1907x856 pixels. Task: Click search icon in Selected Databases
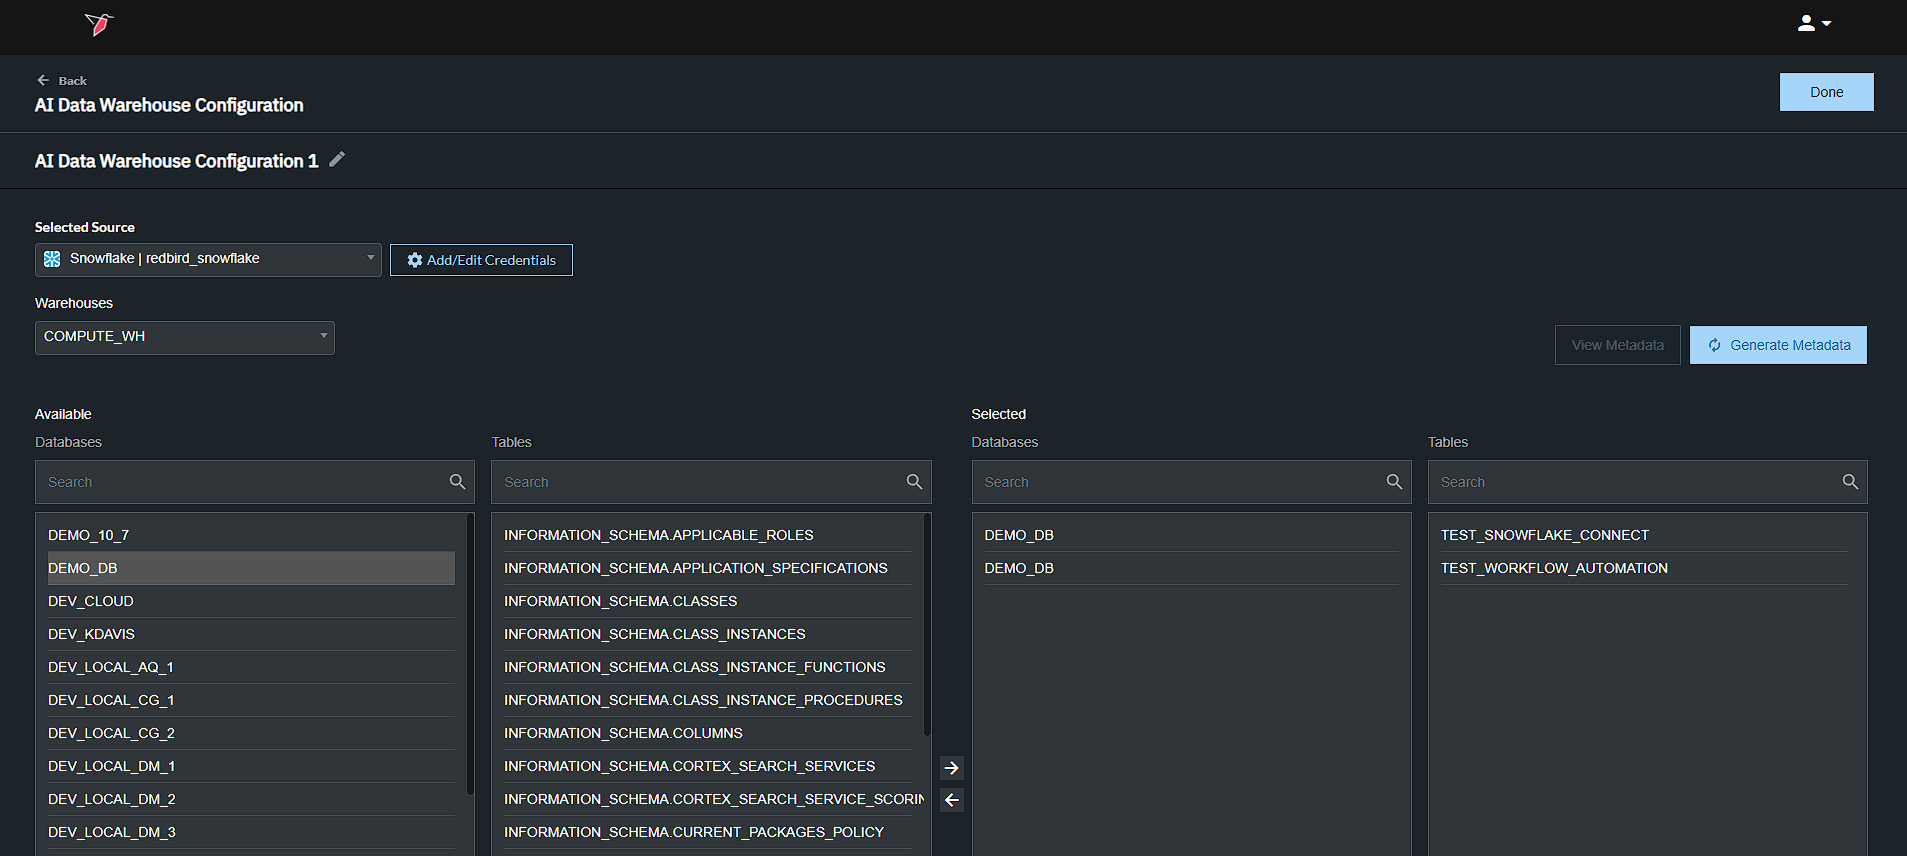[x=1394, y=482]
